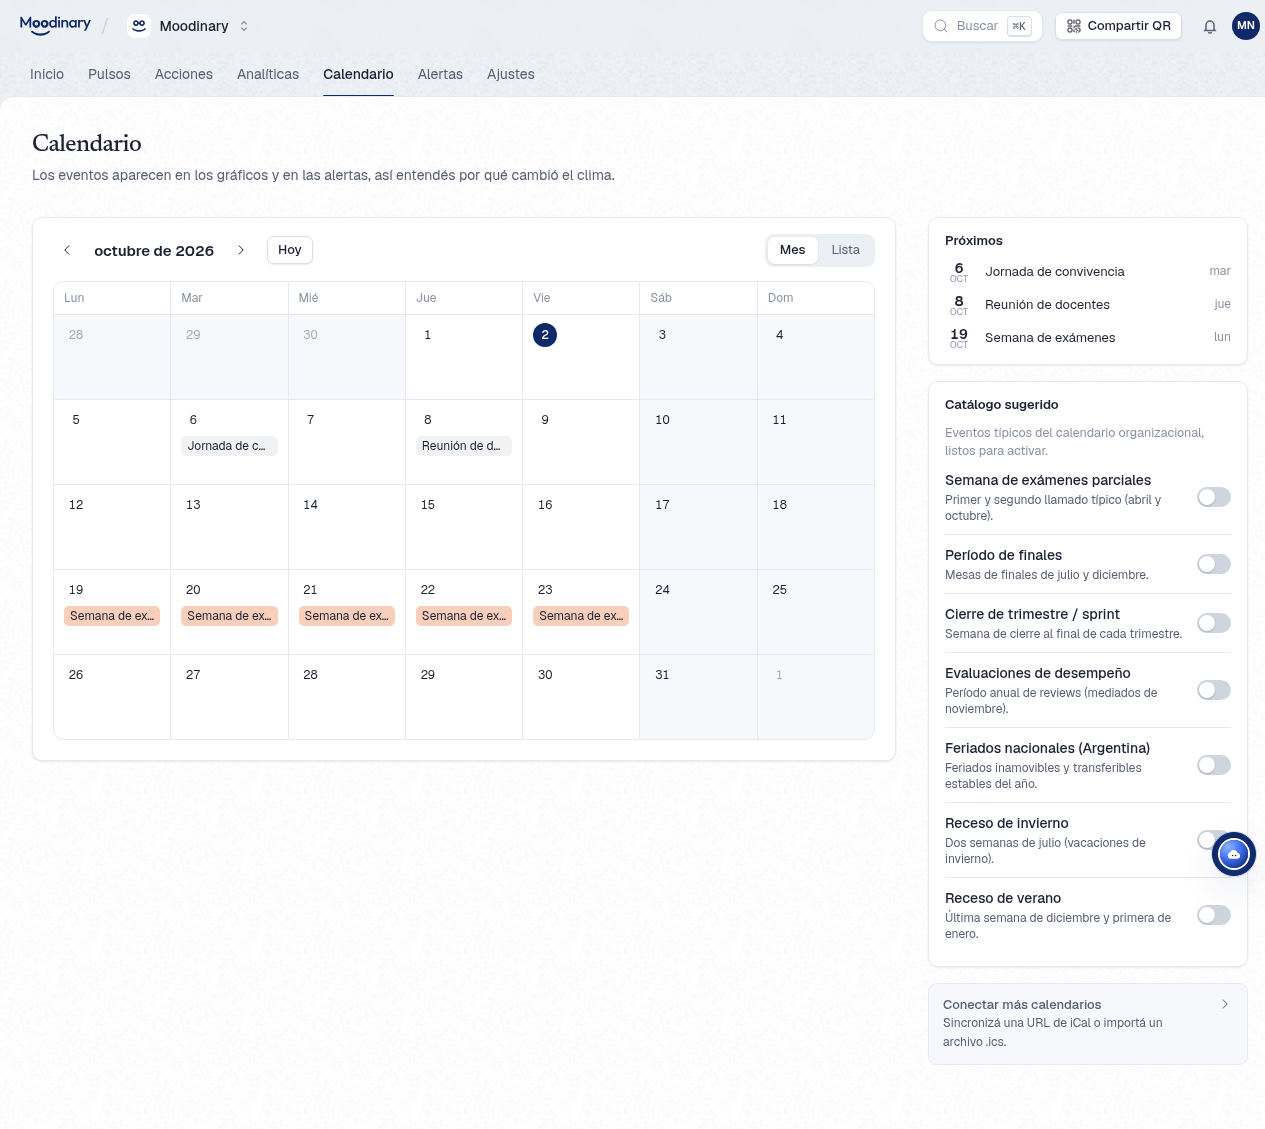This screenshot has width=1265, height=1129.
Task: Go to next month arrow
Action: pyautogui.click(x=241, y=250)
